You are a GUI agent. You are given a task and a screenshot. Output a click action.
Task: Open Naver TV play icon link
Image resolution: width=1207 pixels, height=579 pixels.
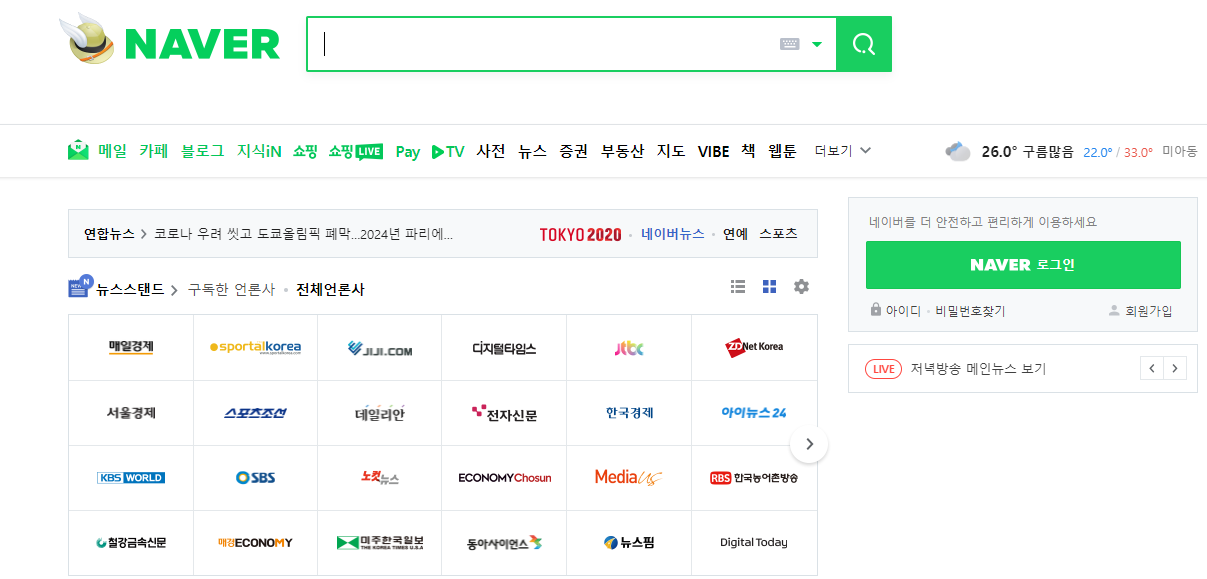click(x=448, y=151)
